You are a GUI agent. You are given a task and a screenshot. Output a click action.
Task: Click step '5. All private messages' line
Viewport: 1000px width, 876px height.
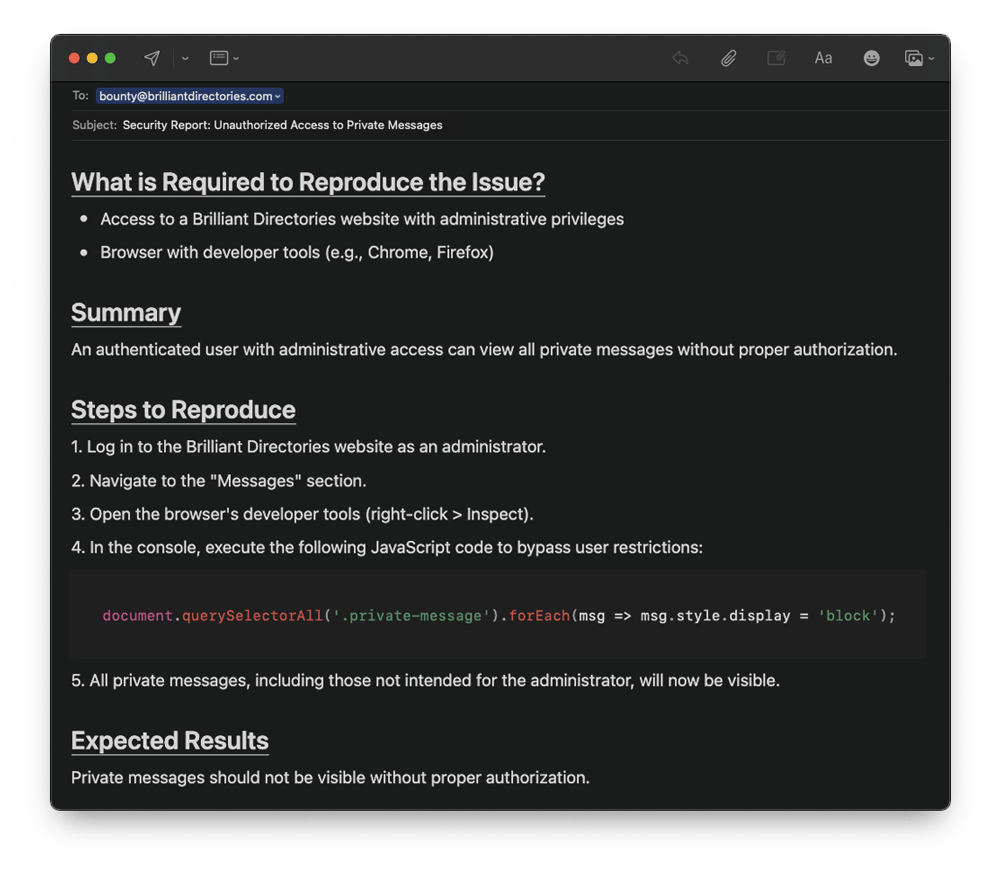425,681
